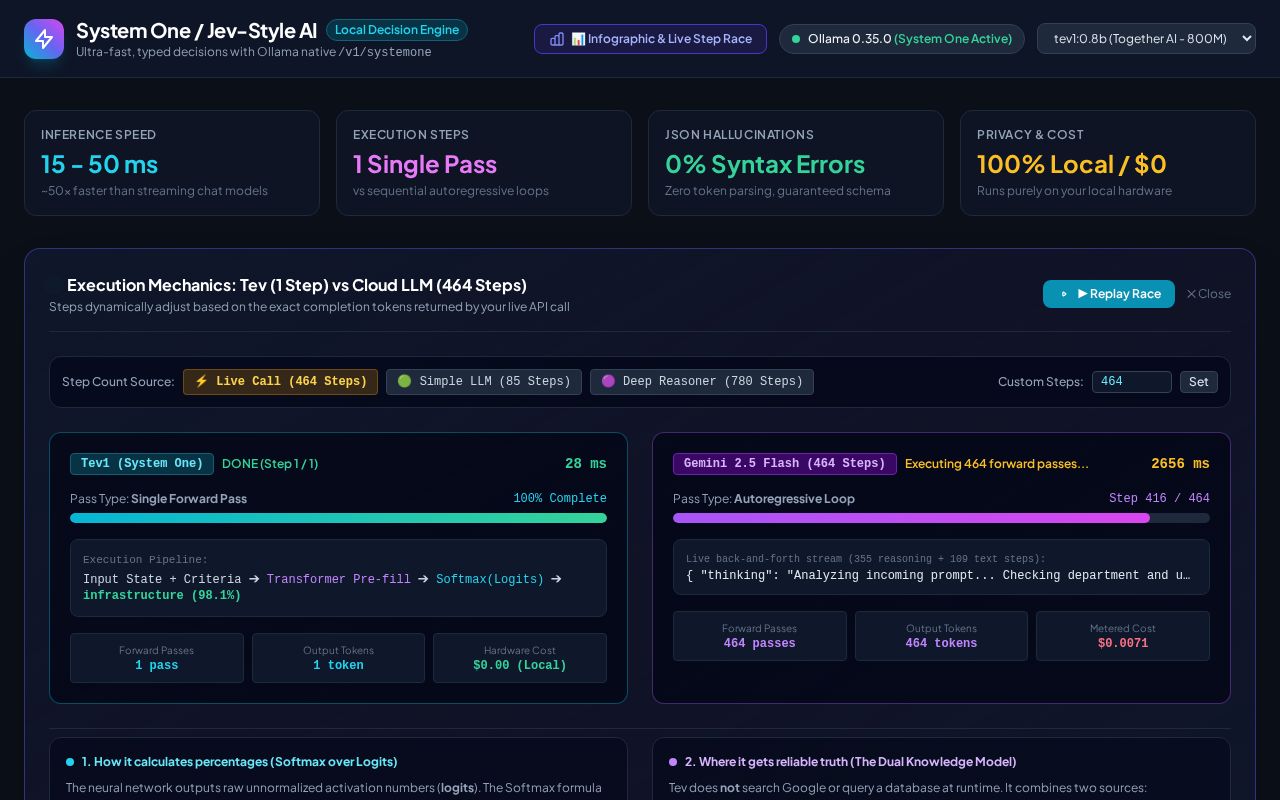Click the Replay Race button
This screenshot has height=800, width=1280.
tap(1109, 294)
